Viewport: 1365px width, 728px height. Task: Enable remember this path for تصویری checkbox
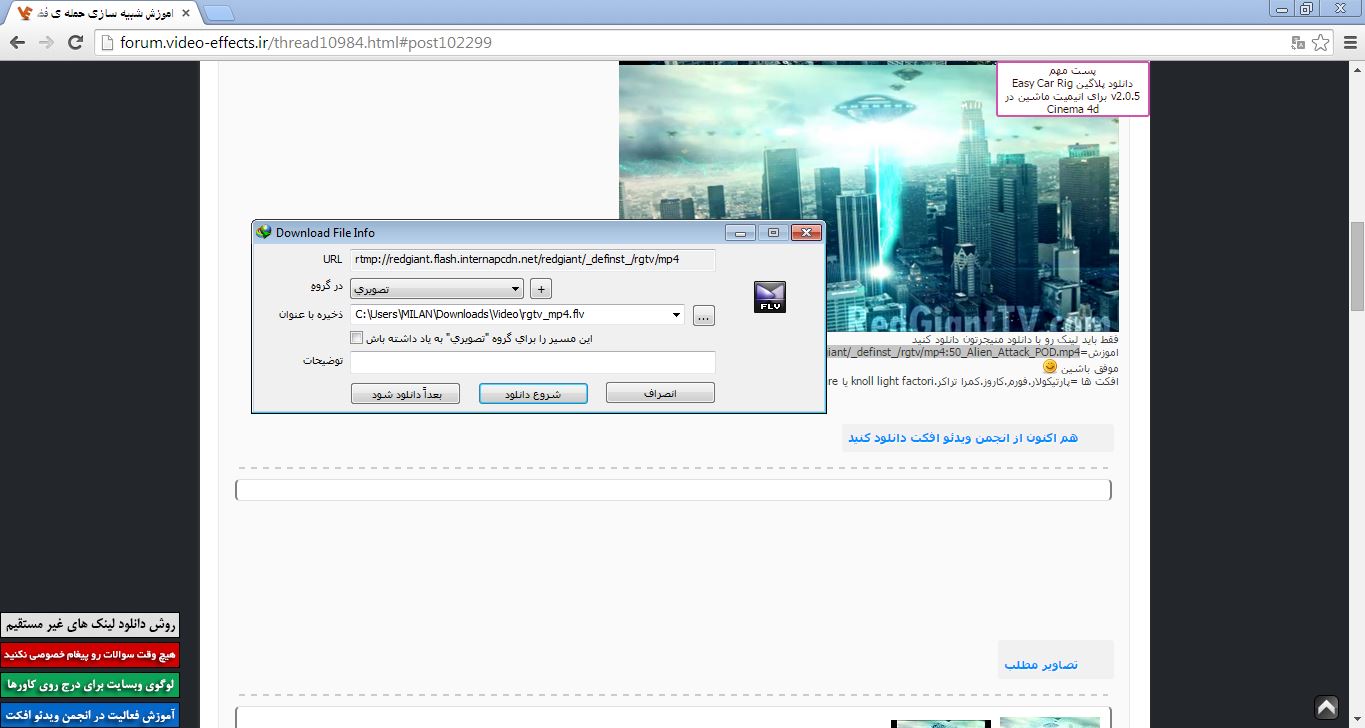click(357, 338)
